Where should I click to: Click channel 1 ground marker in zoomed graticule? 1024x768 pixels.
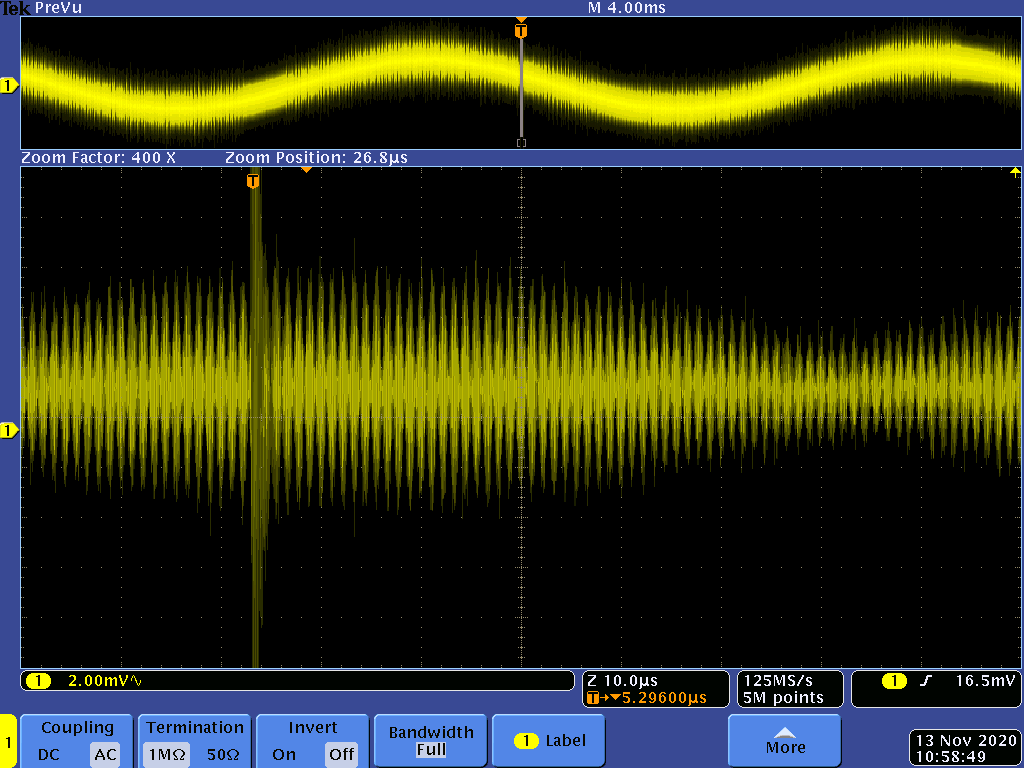click(9, 430)
